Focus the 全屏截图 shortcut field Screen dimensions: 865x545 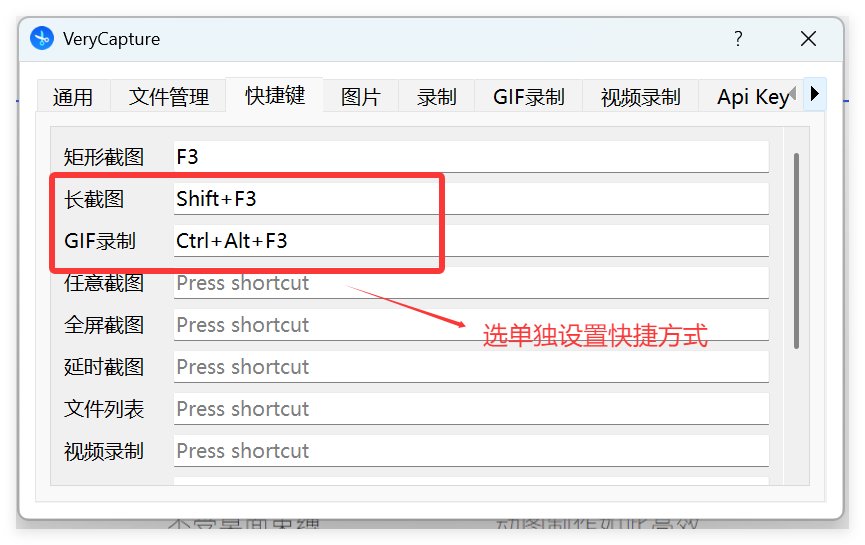coord(470,325)
